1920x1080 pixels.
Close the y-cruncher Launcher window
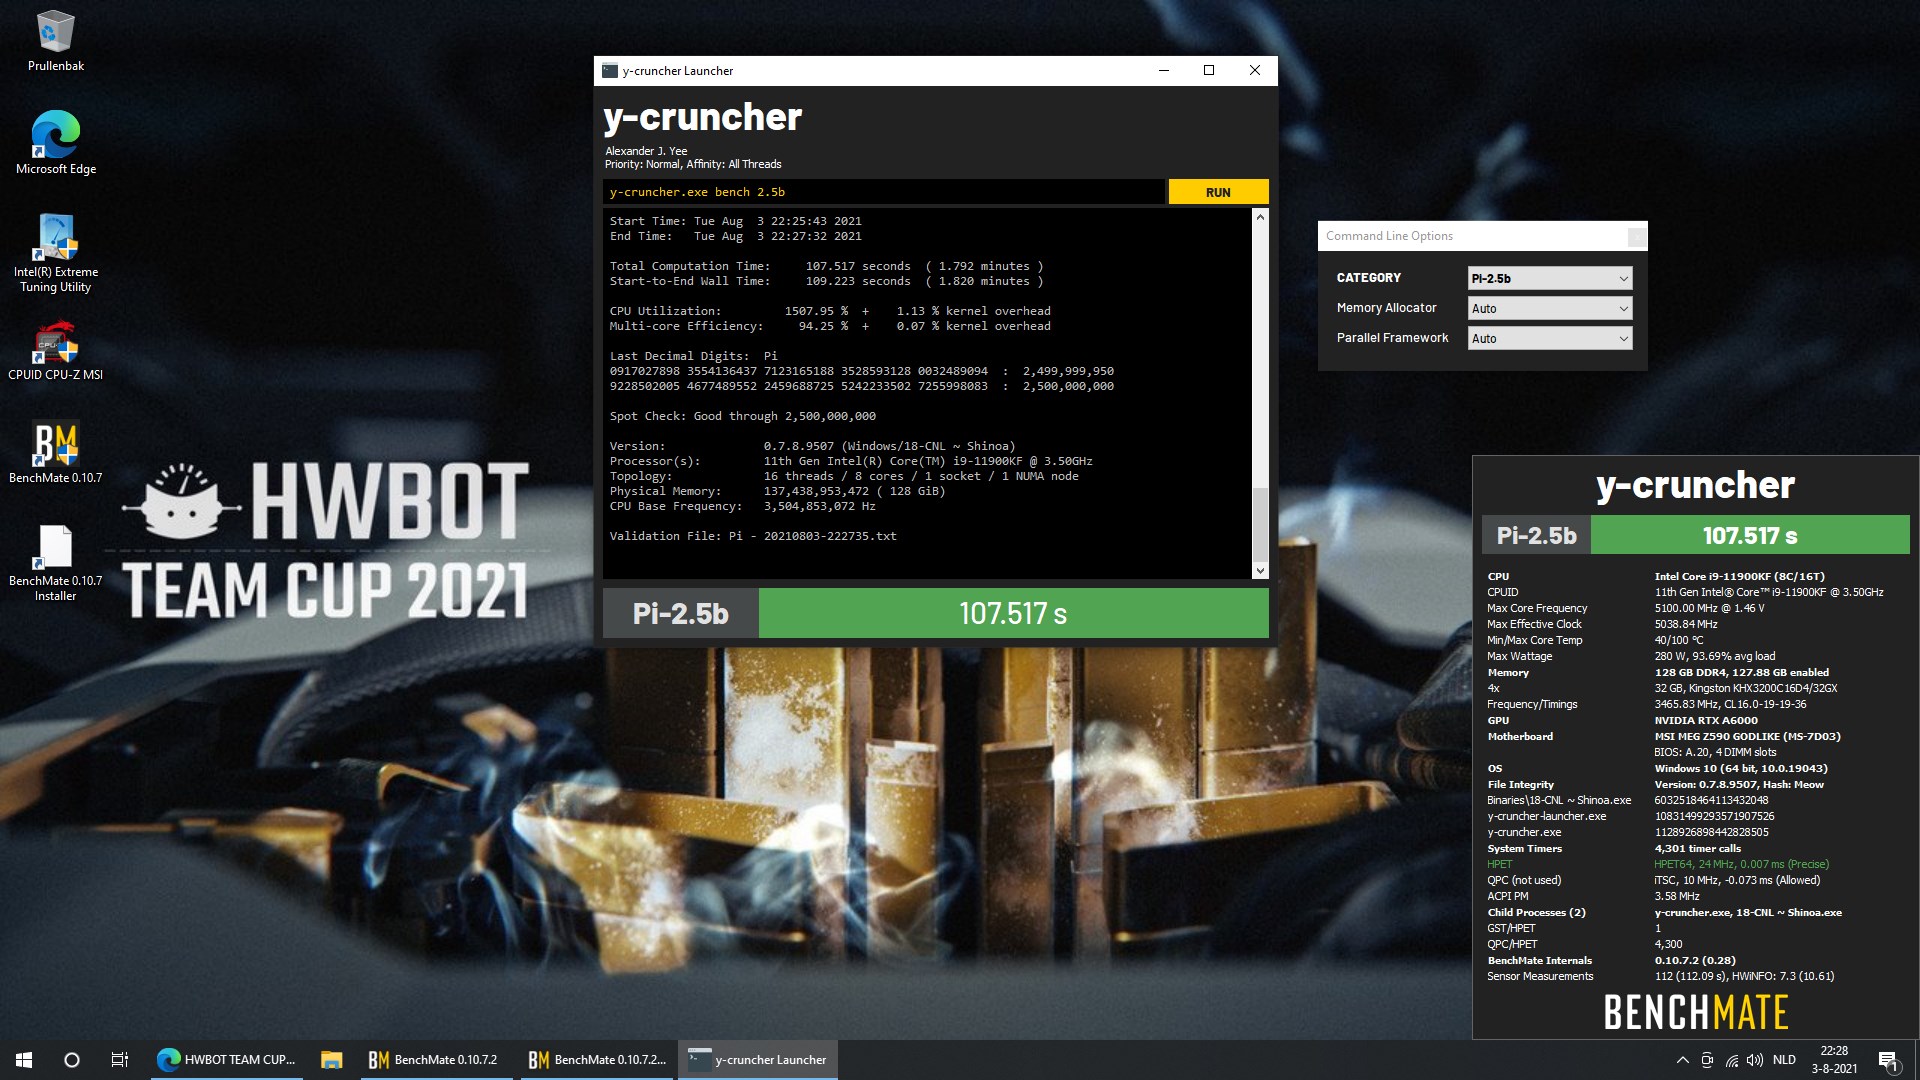1255,70
